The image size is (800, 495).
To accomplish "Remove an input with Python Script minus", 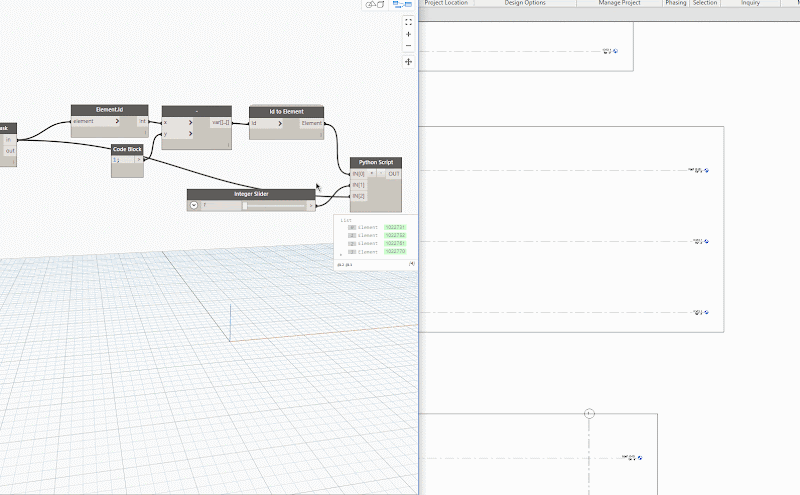I will (381, 174).
